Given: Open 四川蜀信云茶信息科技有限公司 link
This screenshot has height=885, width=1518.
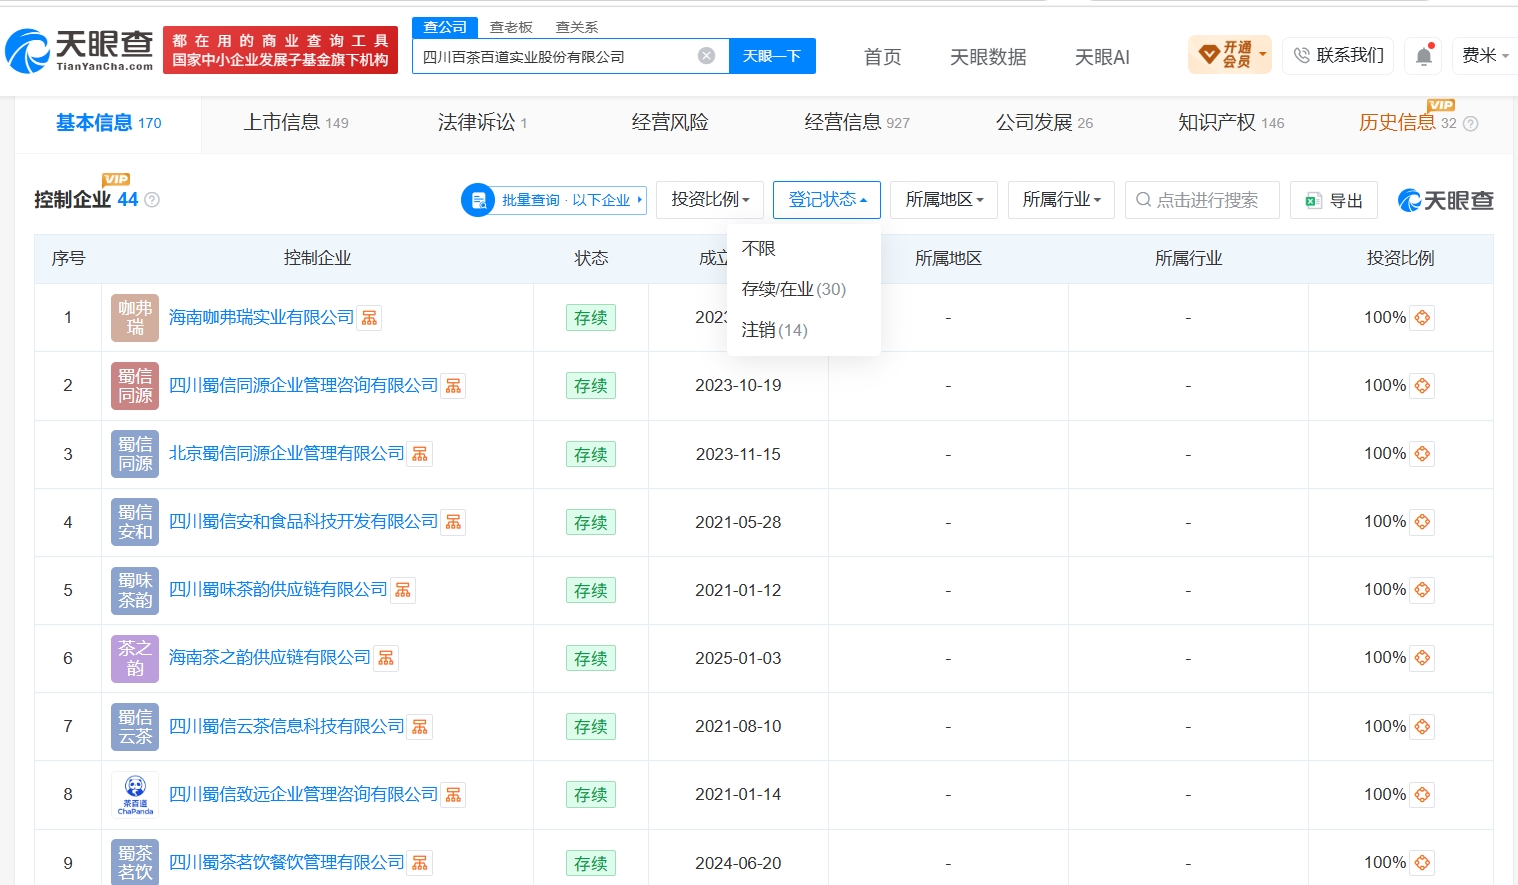Looking at the screenshot, I should point(287,727).
